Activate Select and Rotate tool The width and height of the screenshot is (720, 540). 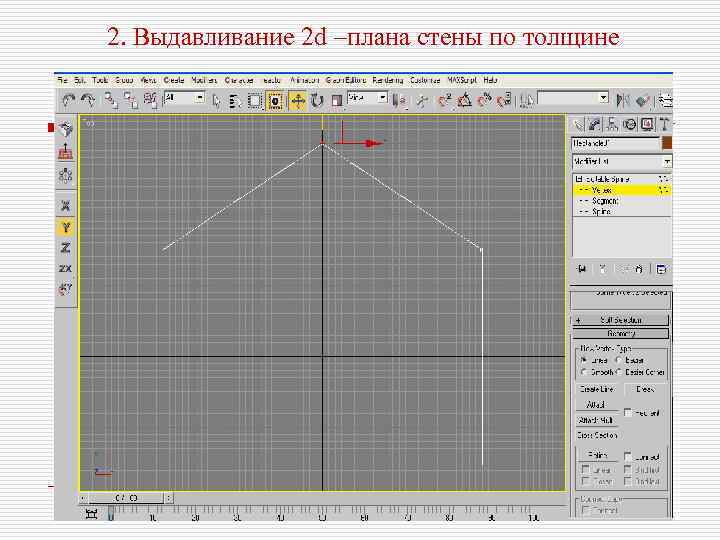tap(317, 101)
